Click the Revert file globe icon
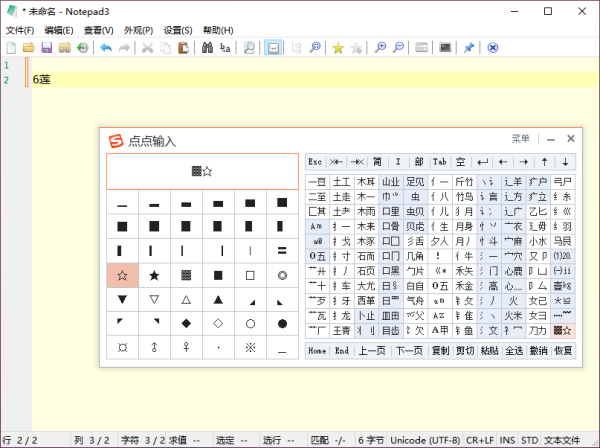 pyautogui.click(x=83, y=48)
